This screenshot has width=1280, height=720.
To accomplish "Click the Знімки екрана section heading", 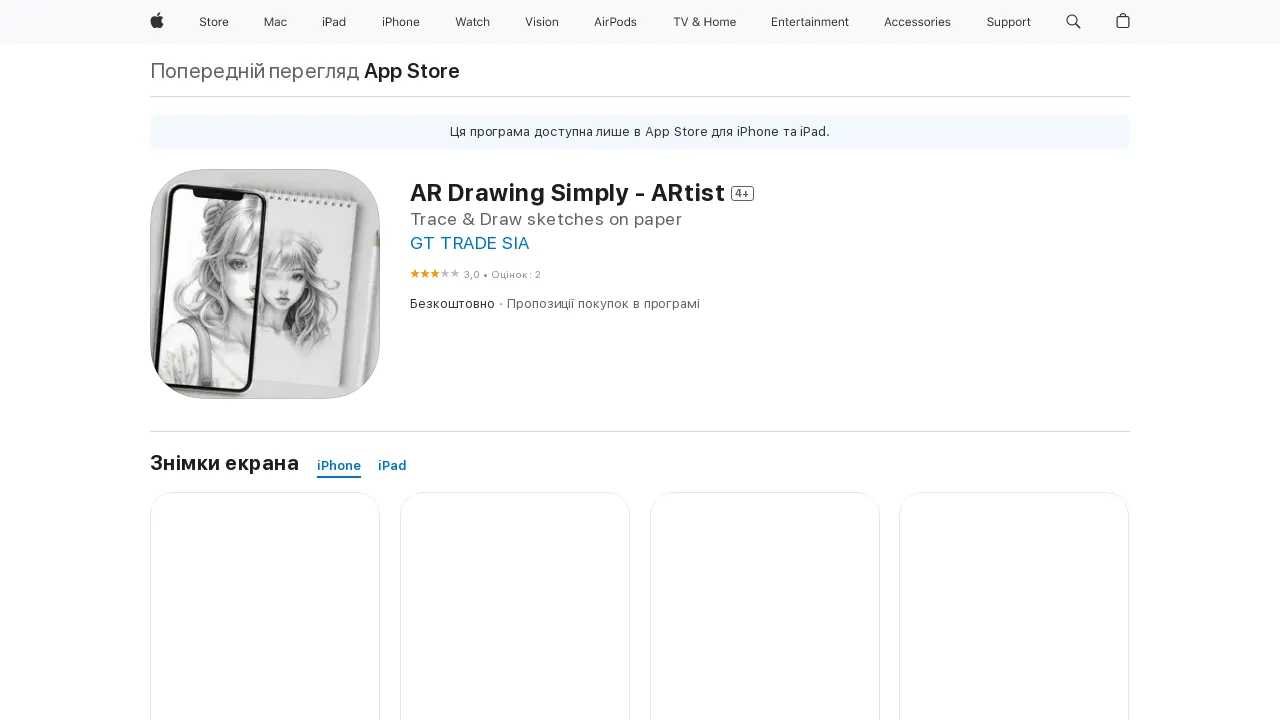I will coord(224,463).
